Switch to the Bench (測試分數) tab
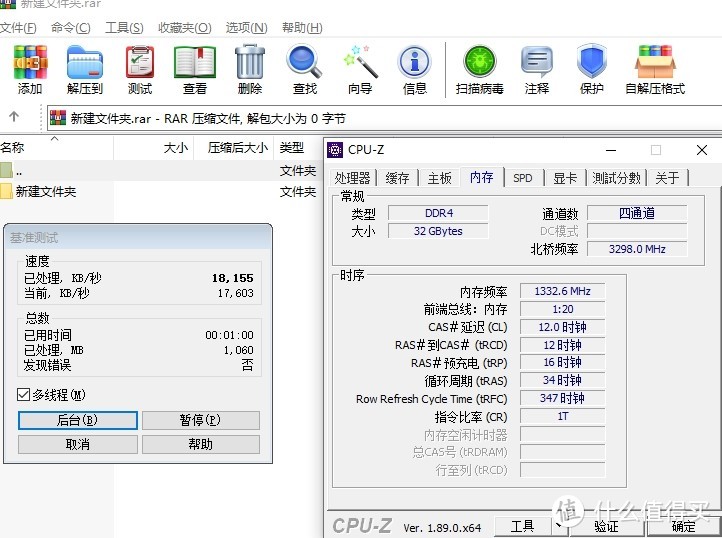Viewport: 722px width, 538px height. click(617, 178)
